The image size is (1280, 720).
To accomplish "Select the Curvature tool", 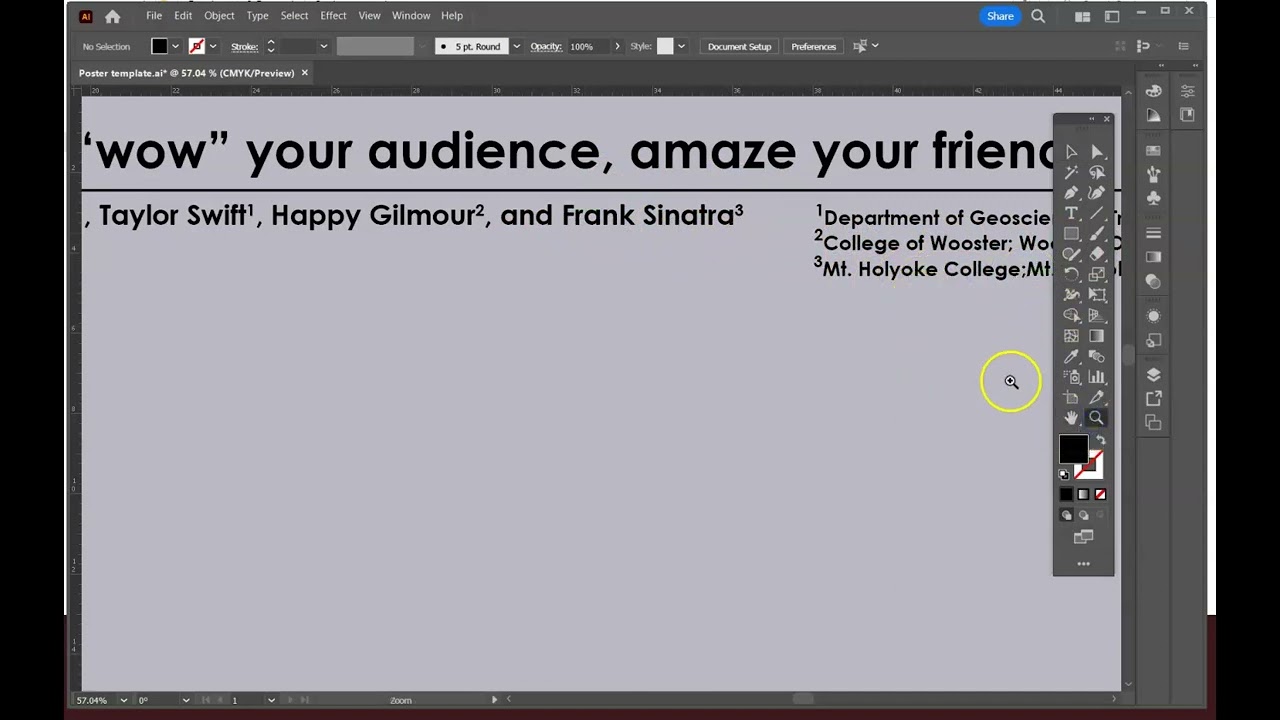I will pos(1097,193).
